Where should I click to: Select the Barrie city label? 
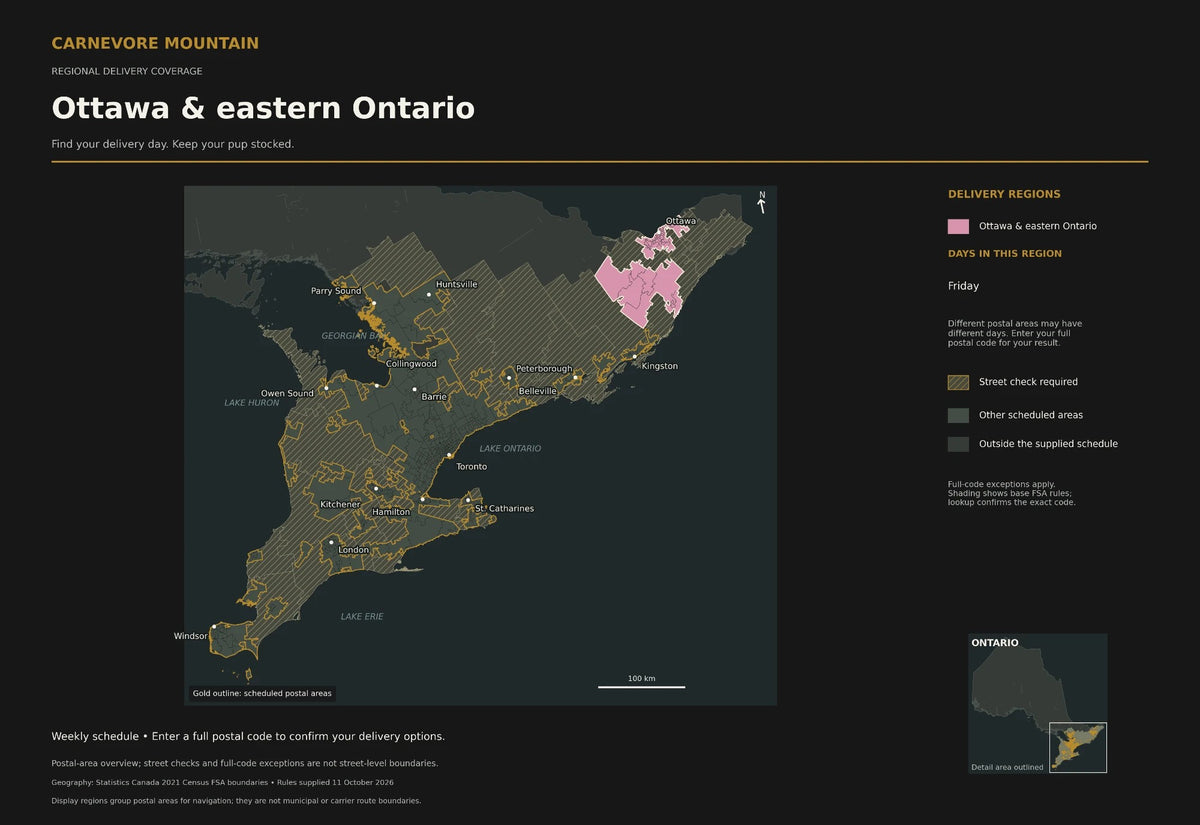434,397
